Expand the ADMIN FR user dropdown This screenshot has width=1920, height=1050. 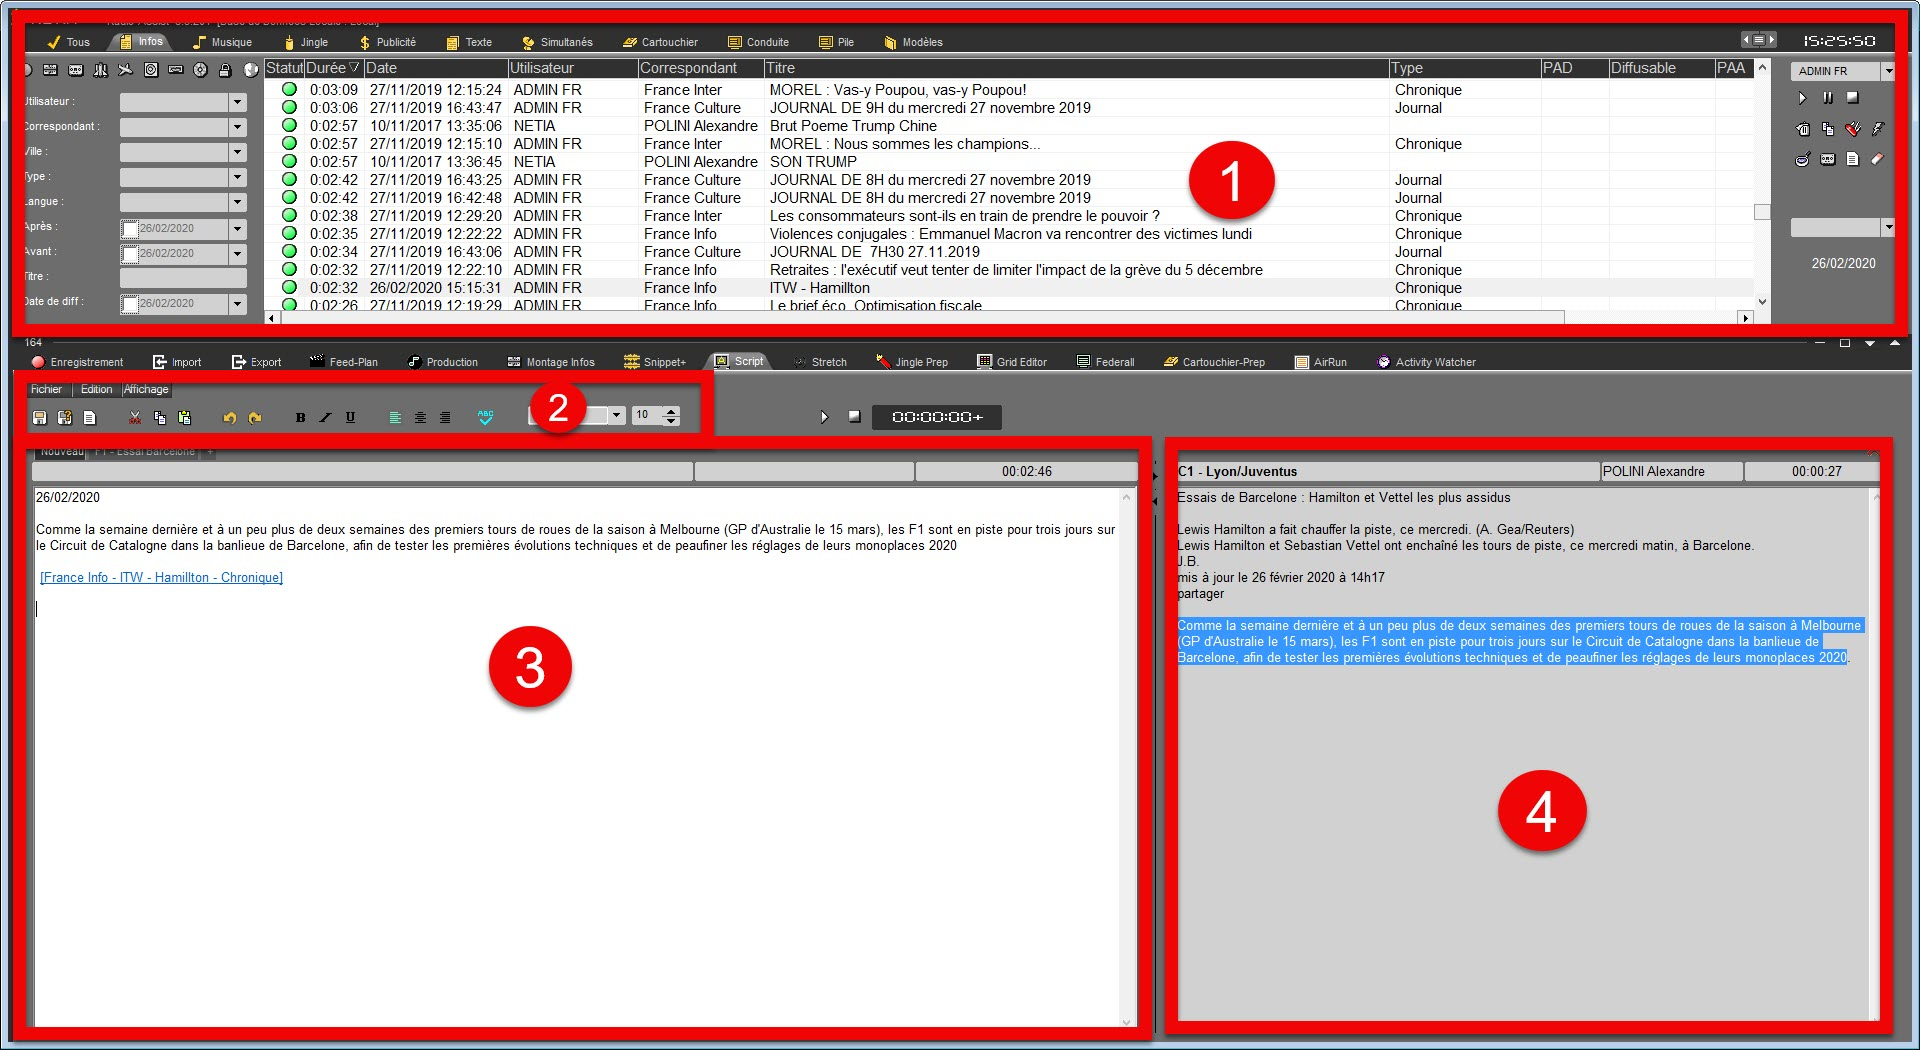point(1887,71)
